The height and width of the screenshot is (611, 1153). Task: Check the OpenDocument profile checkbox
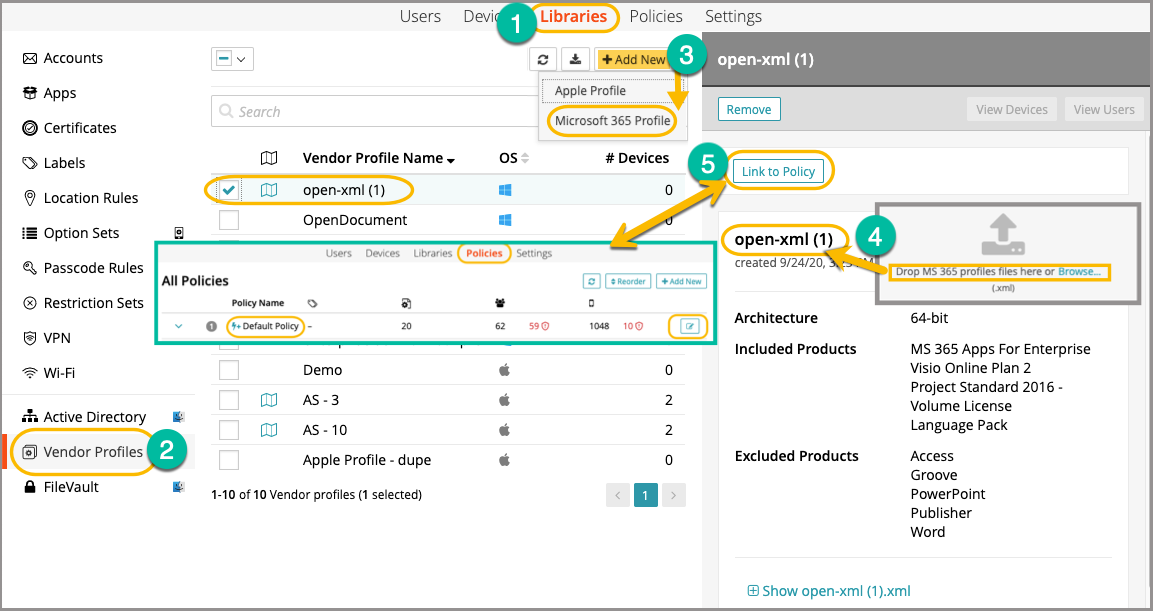(229, 220)
